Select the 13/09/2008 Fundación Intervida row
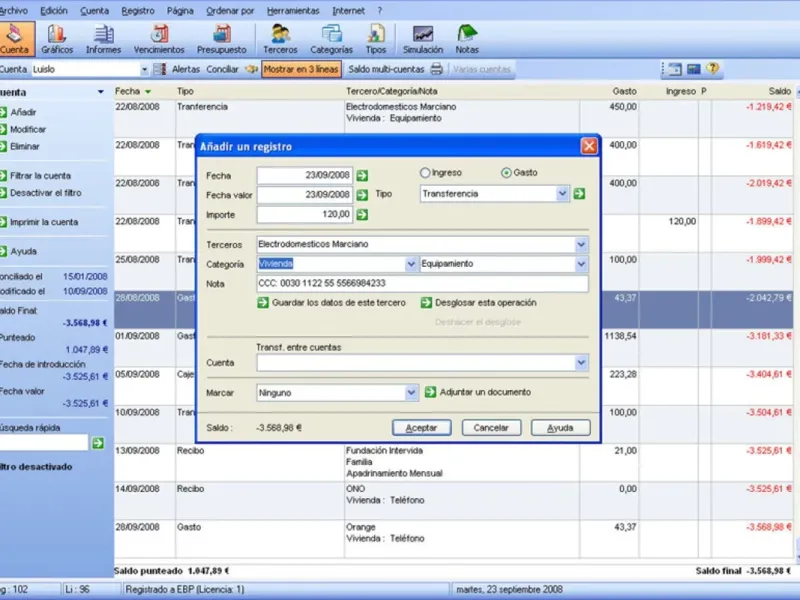Image resolution: width=800 pixels, height=600 pixels. pyautogui.click(x=453, y=462)
